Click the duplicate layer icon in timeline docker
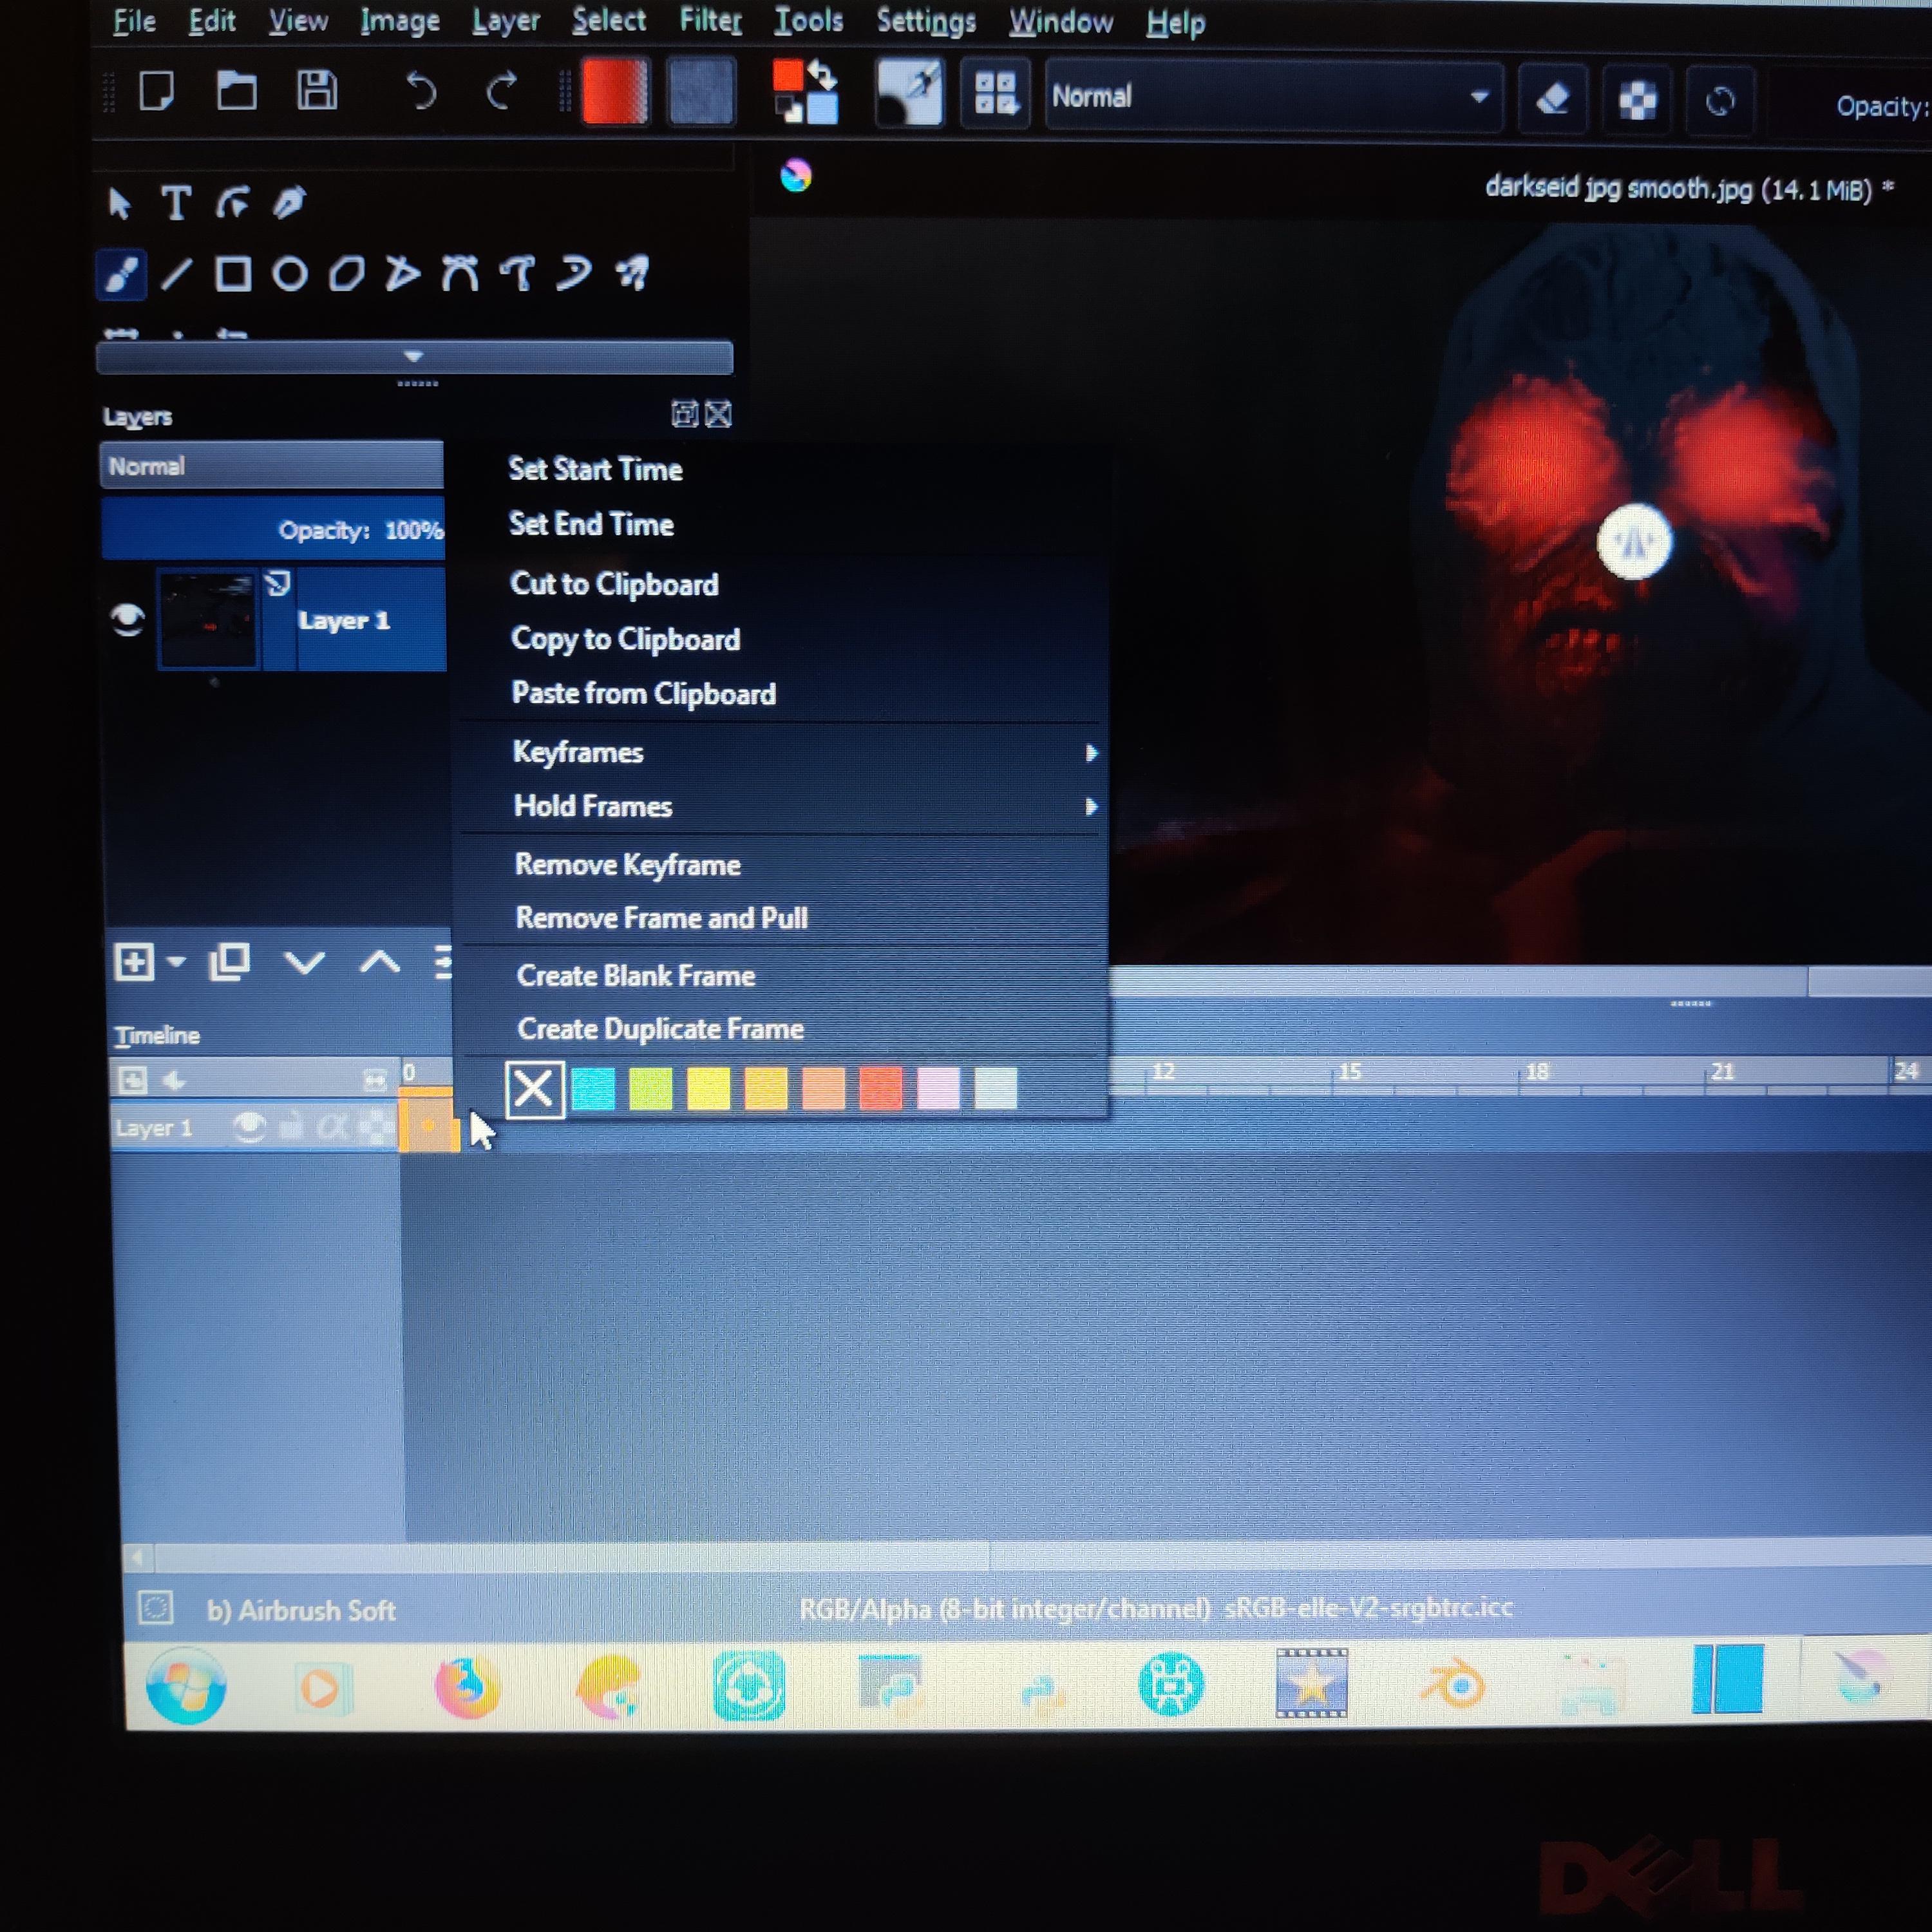Image resolution: width=1932 pixels, height=1932 pixels. pos(230,962)
